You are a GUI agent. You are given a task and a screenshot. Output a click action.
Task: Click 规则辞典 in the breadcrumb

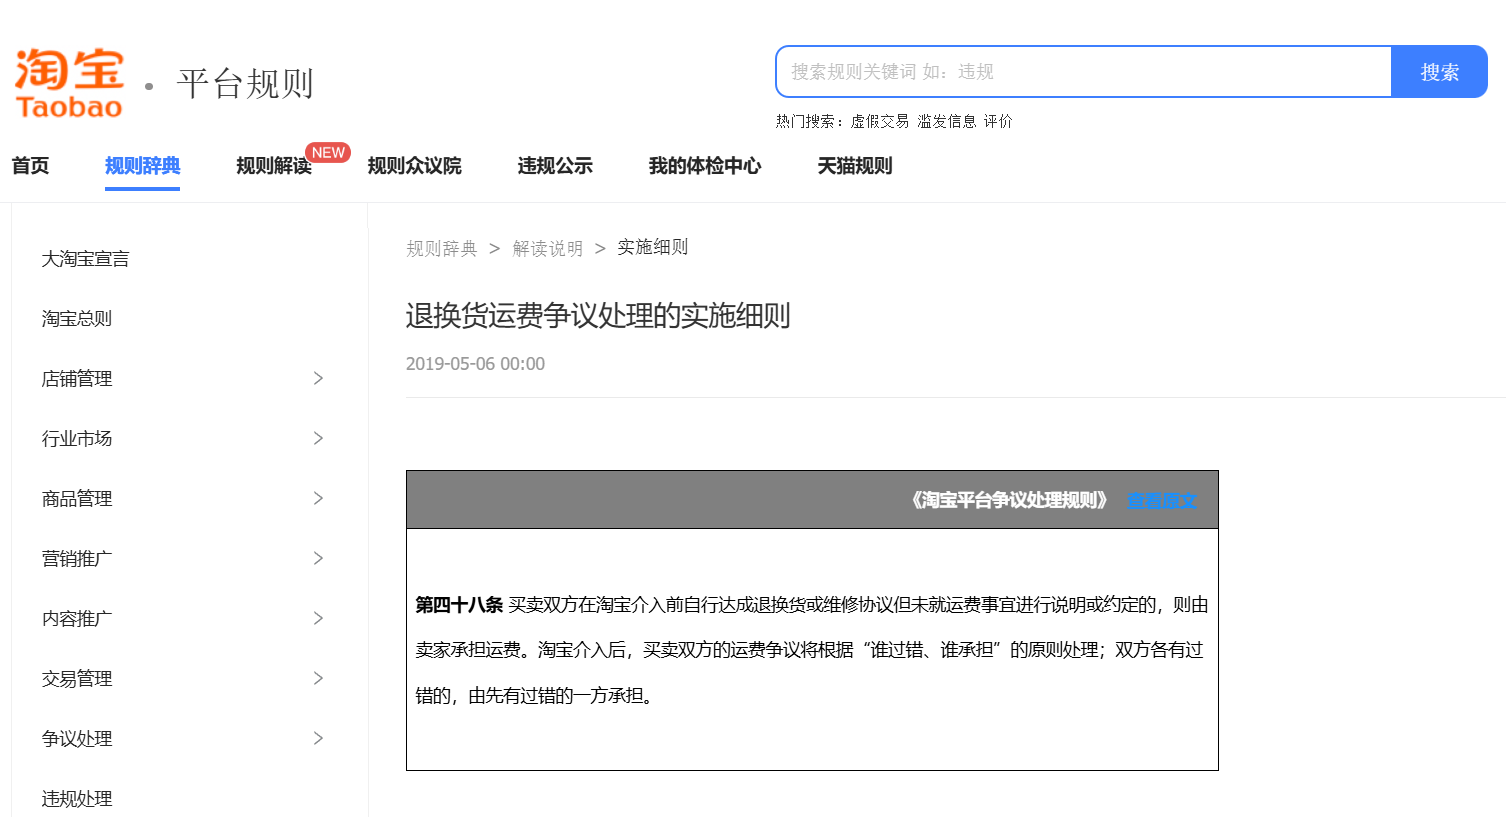442,248
